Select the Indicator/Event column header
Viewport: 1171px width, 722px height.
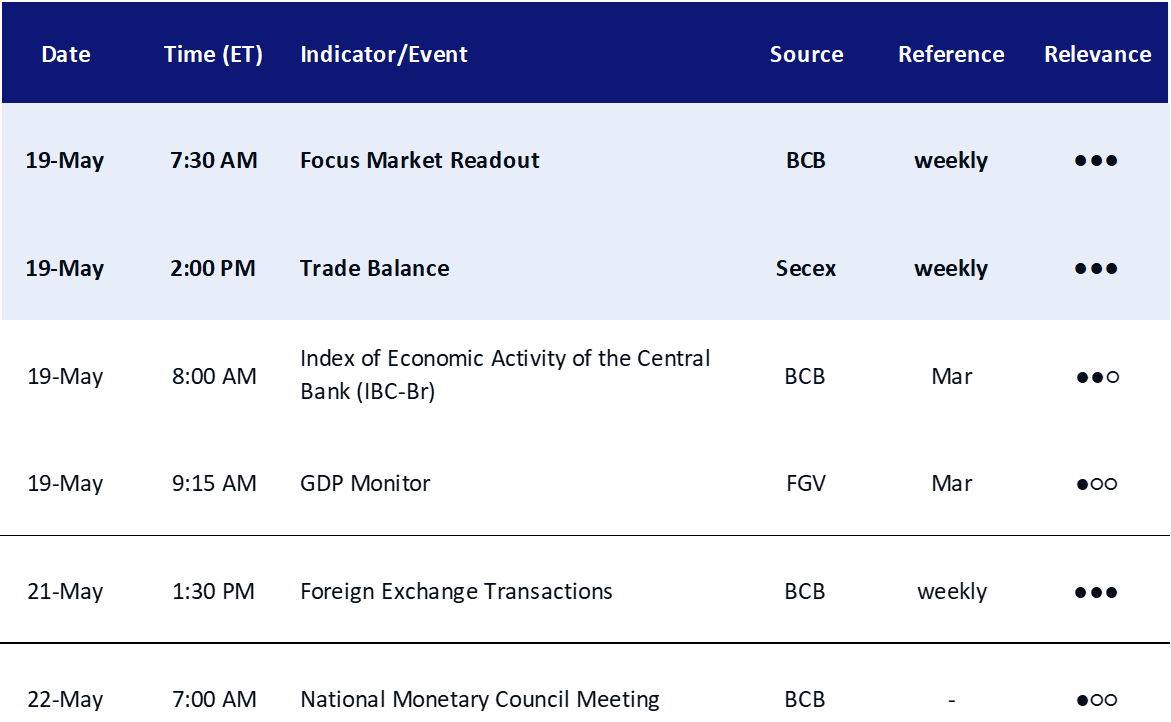click(x=384, y=54)
